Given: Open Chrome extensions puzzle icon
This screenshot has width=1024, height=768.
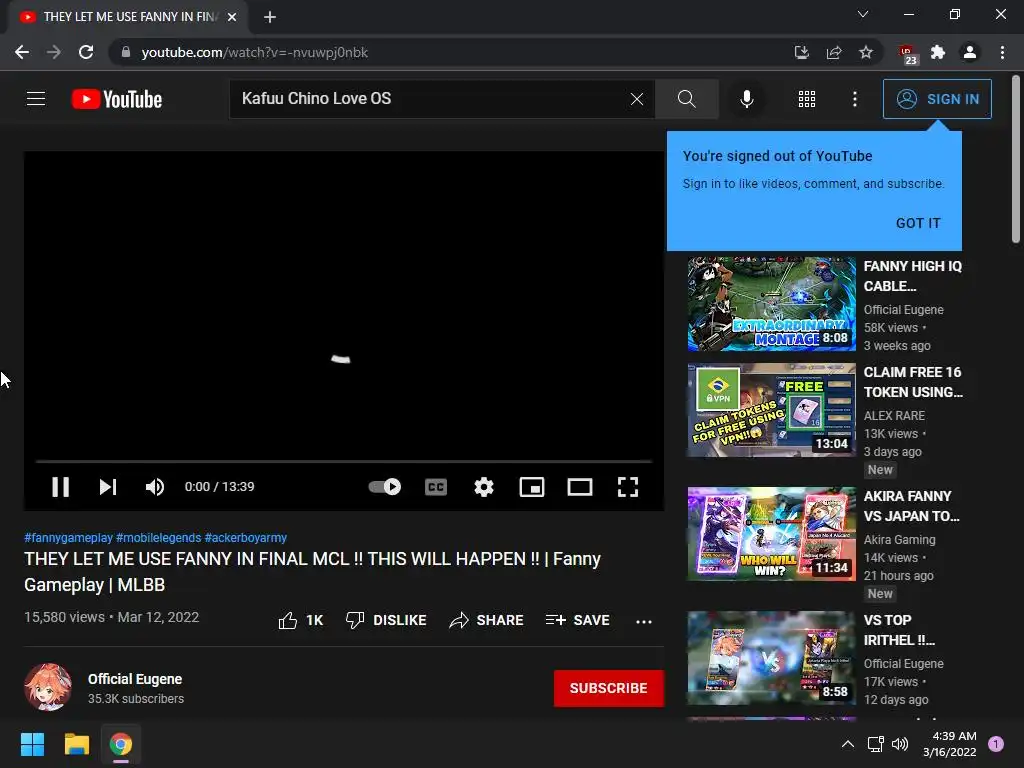Looking at the screenshot, I should point(938,52).
